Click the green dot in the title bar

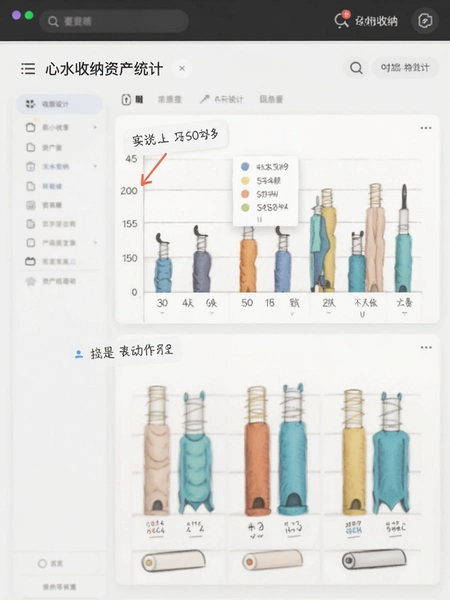(29, 15)
